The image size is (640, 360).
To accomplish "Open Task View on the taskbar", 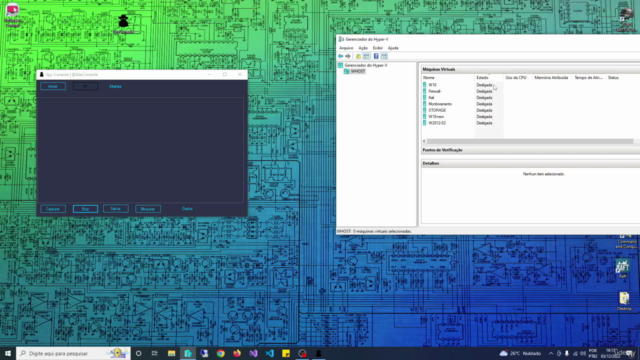I will point(155,353).
